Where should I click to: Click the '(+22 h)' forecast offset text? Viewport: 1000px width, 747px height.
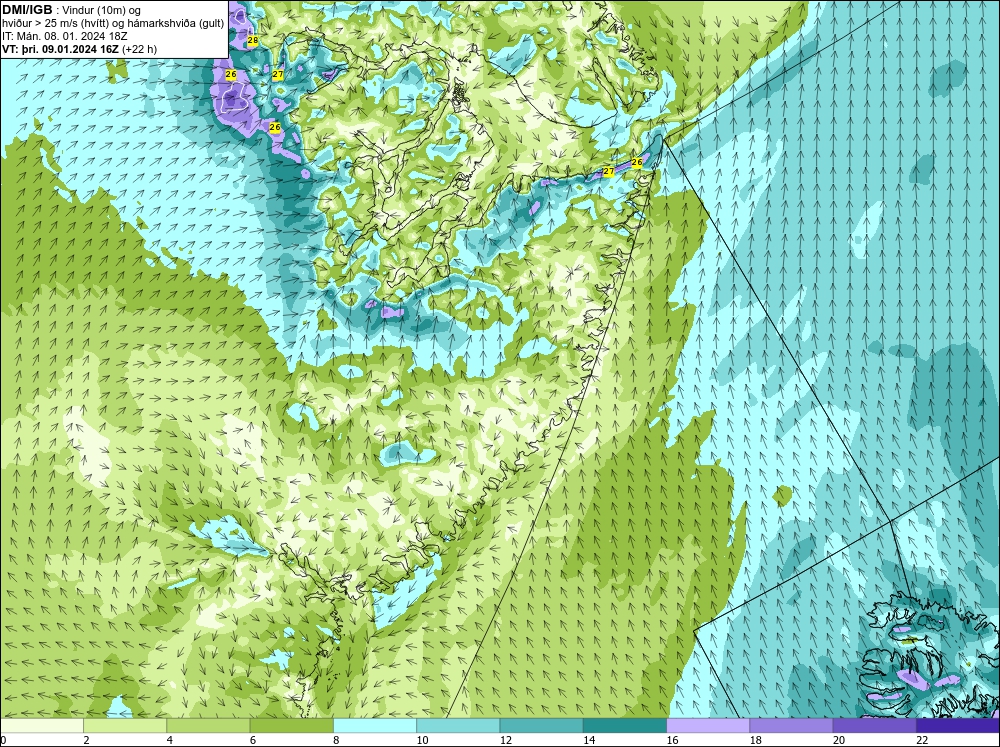[x=140, y=49]
